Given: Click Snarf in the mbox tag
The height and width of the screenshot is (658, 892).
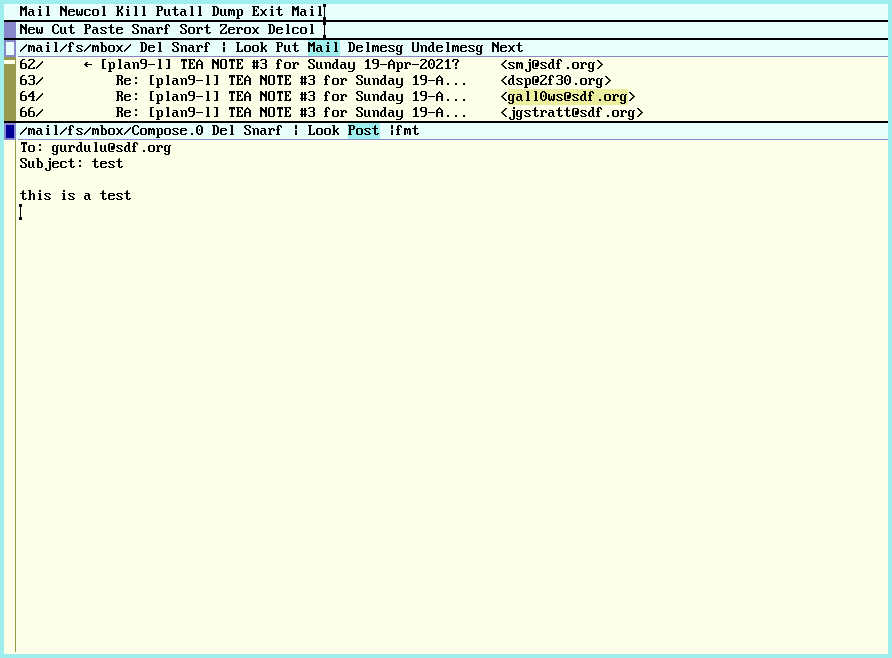Looking at the screenshot, I should pos(191,48).
